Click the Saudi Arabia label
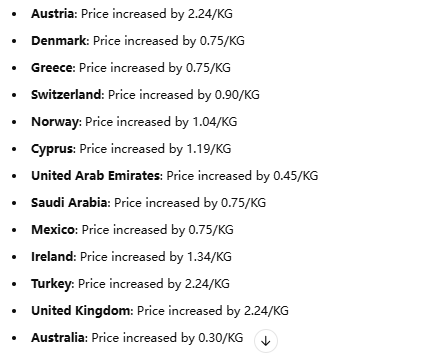Image resolution: width=427 pixels, height=361 pixels. point(69,203)
